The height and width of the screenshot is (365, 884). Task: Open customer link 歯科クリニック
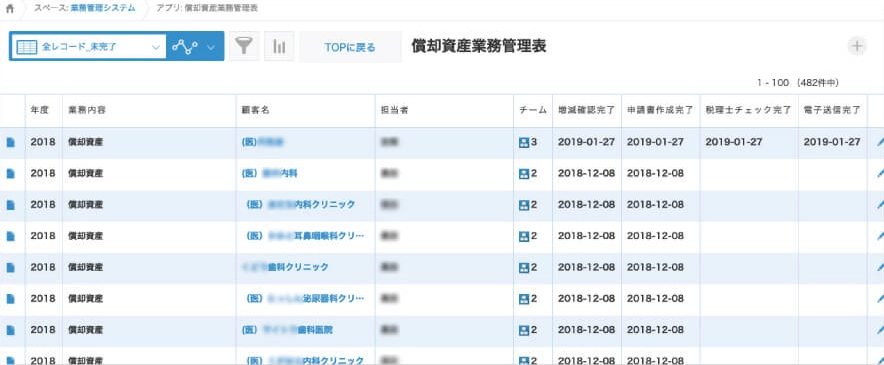point(285,267)
